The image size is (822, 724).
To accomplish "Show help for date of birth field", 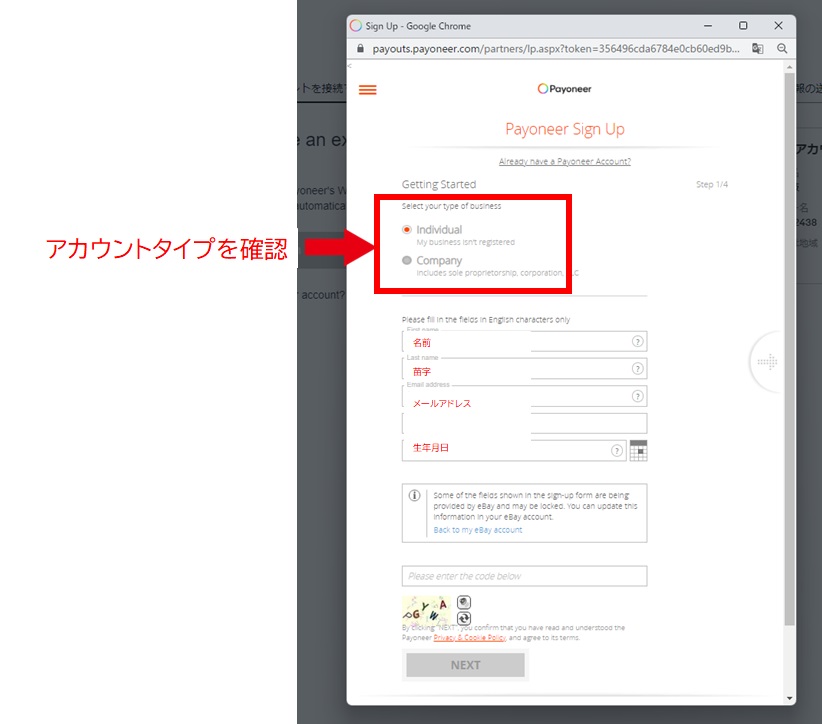I will [617, 450].
